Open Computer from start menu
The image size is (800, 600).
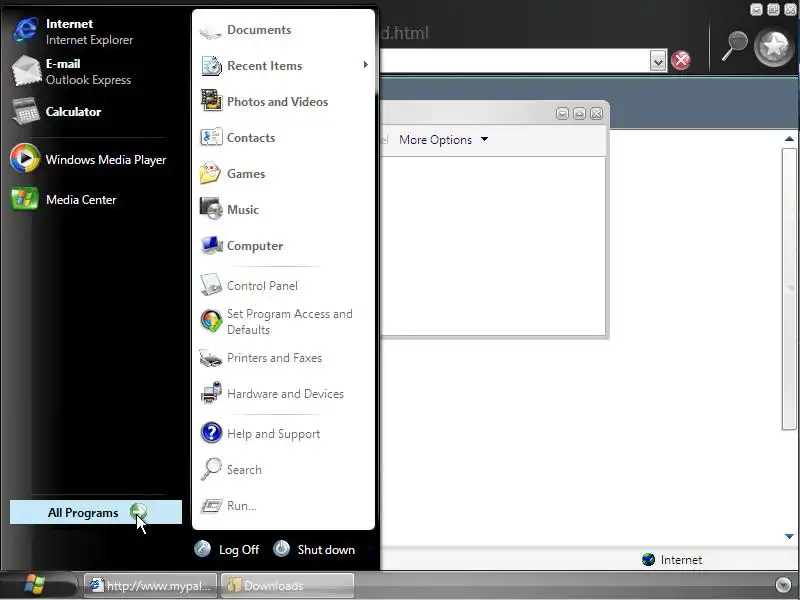(x=241, y=245)
